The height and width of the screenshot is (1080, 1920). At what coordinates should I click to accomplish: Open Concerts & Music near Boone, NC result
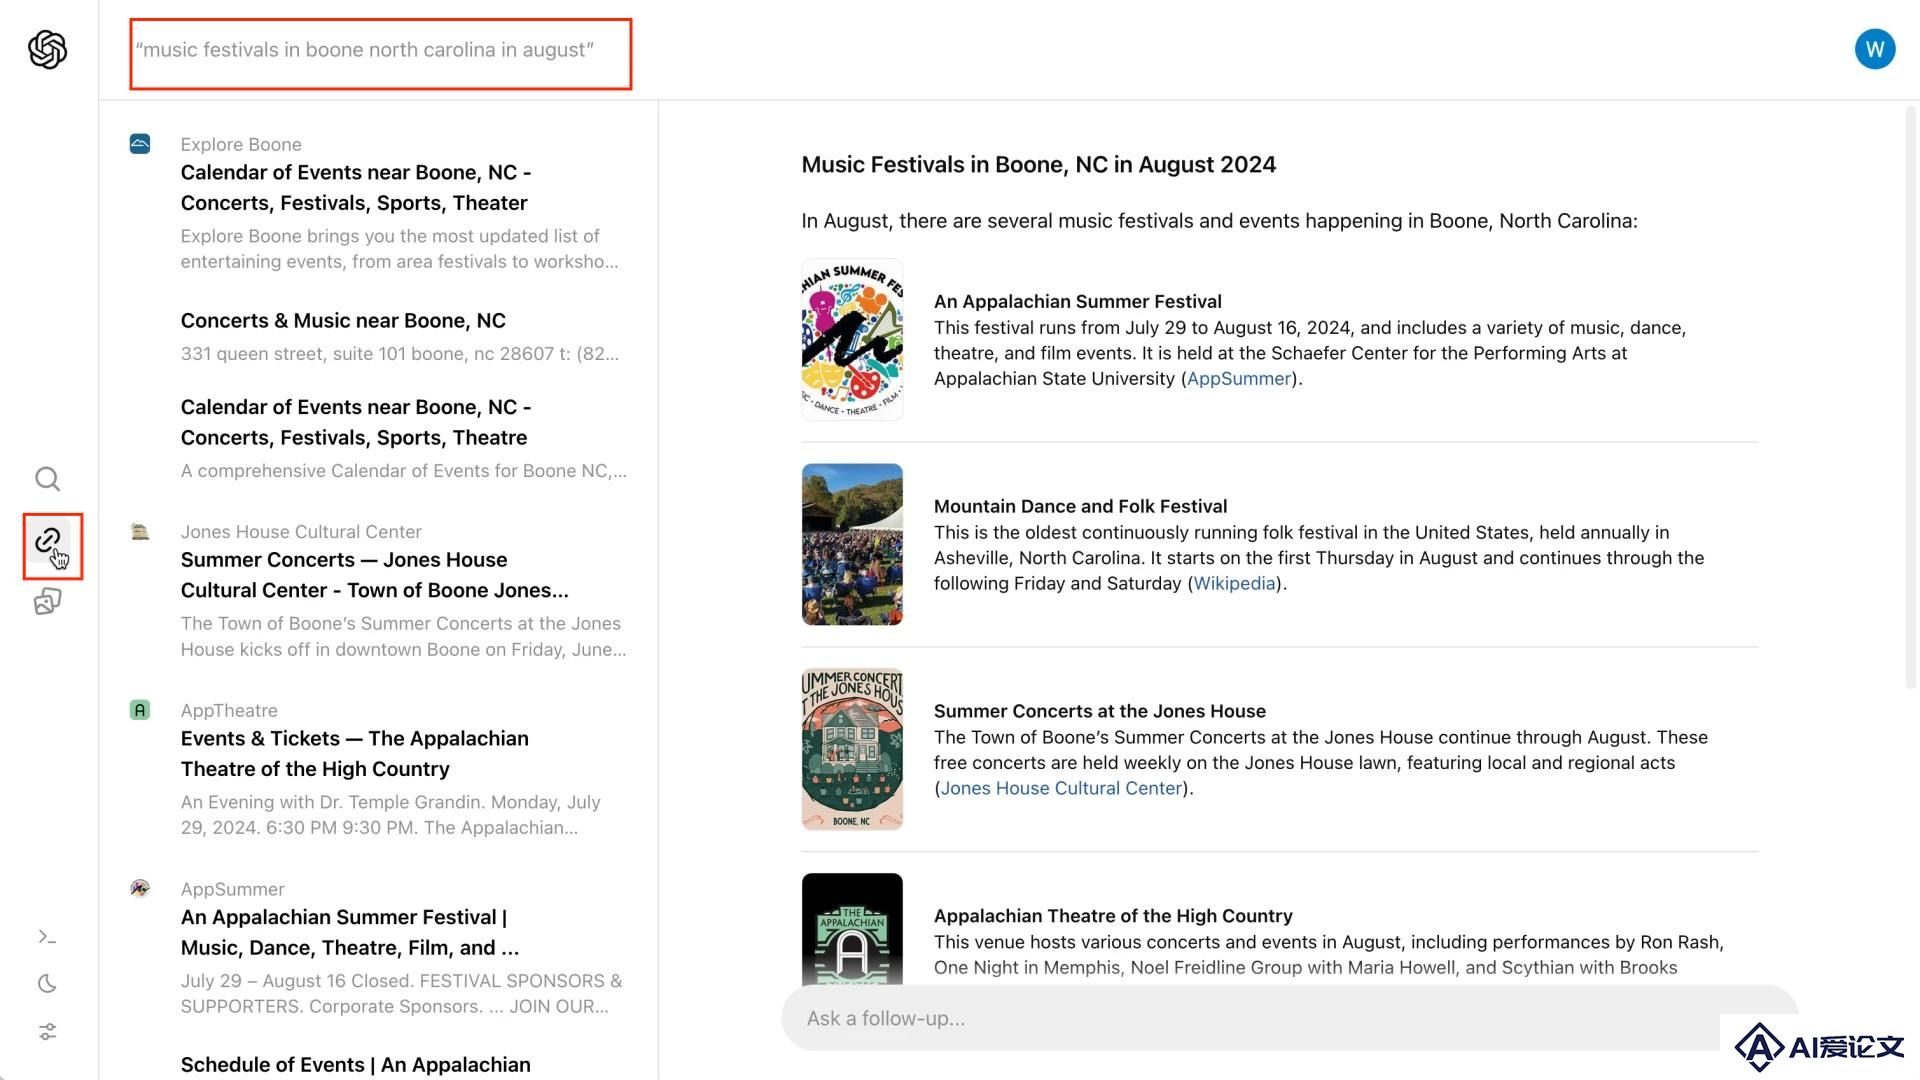(343, 320)
